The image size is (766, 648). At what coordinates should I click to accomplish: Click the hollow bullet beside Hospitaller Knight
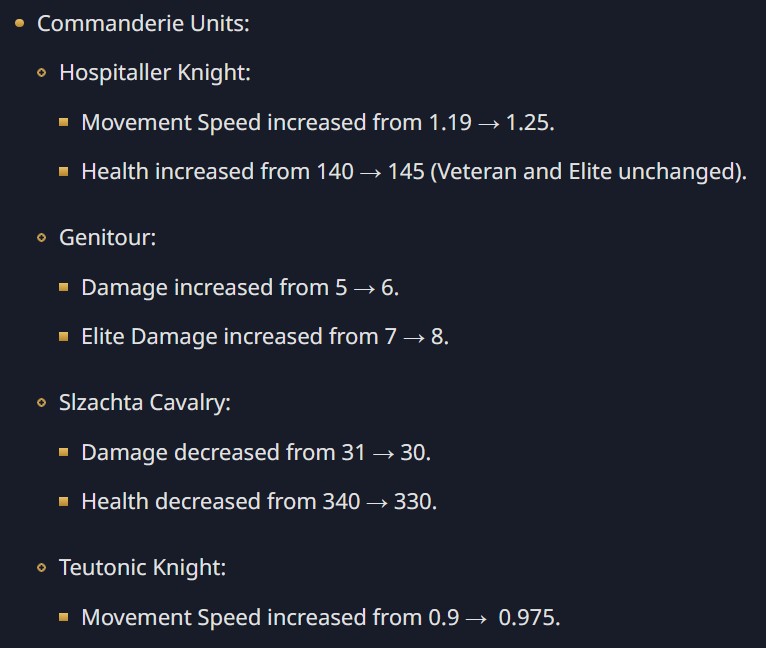point(42,73)
